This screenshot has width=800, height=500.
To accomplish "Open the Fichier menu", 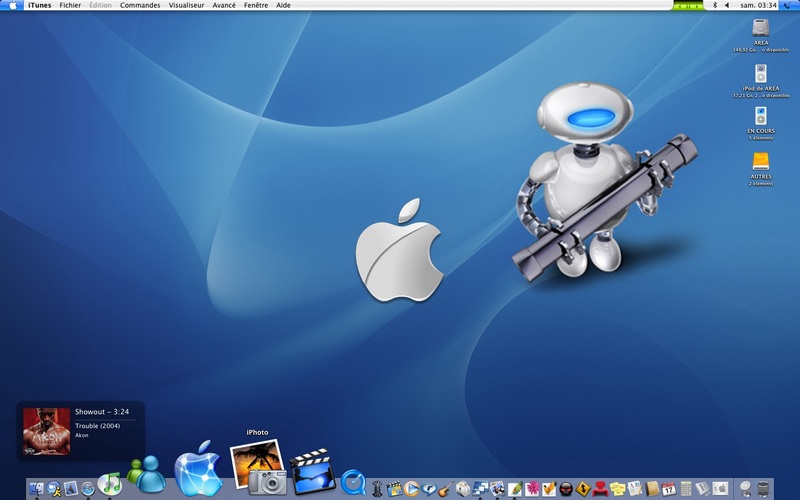I will pos(70,5).
